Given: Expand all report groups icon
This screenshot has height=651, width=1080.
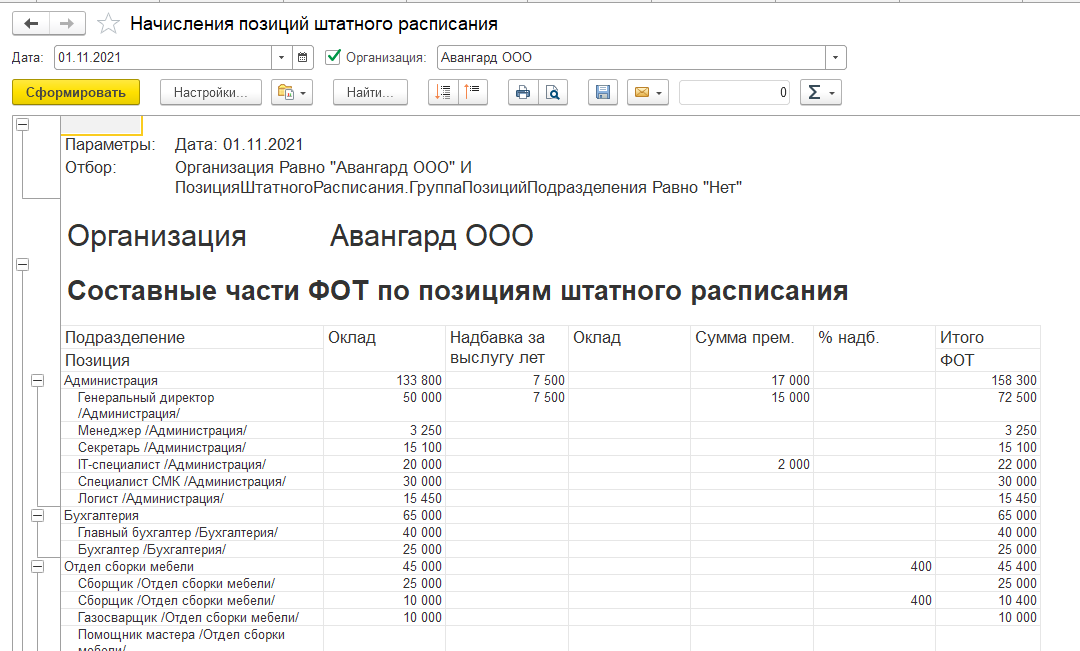Looking at the screenshot, I should pos(443,93).
